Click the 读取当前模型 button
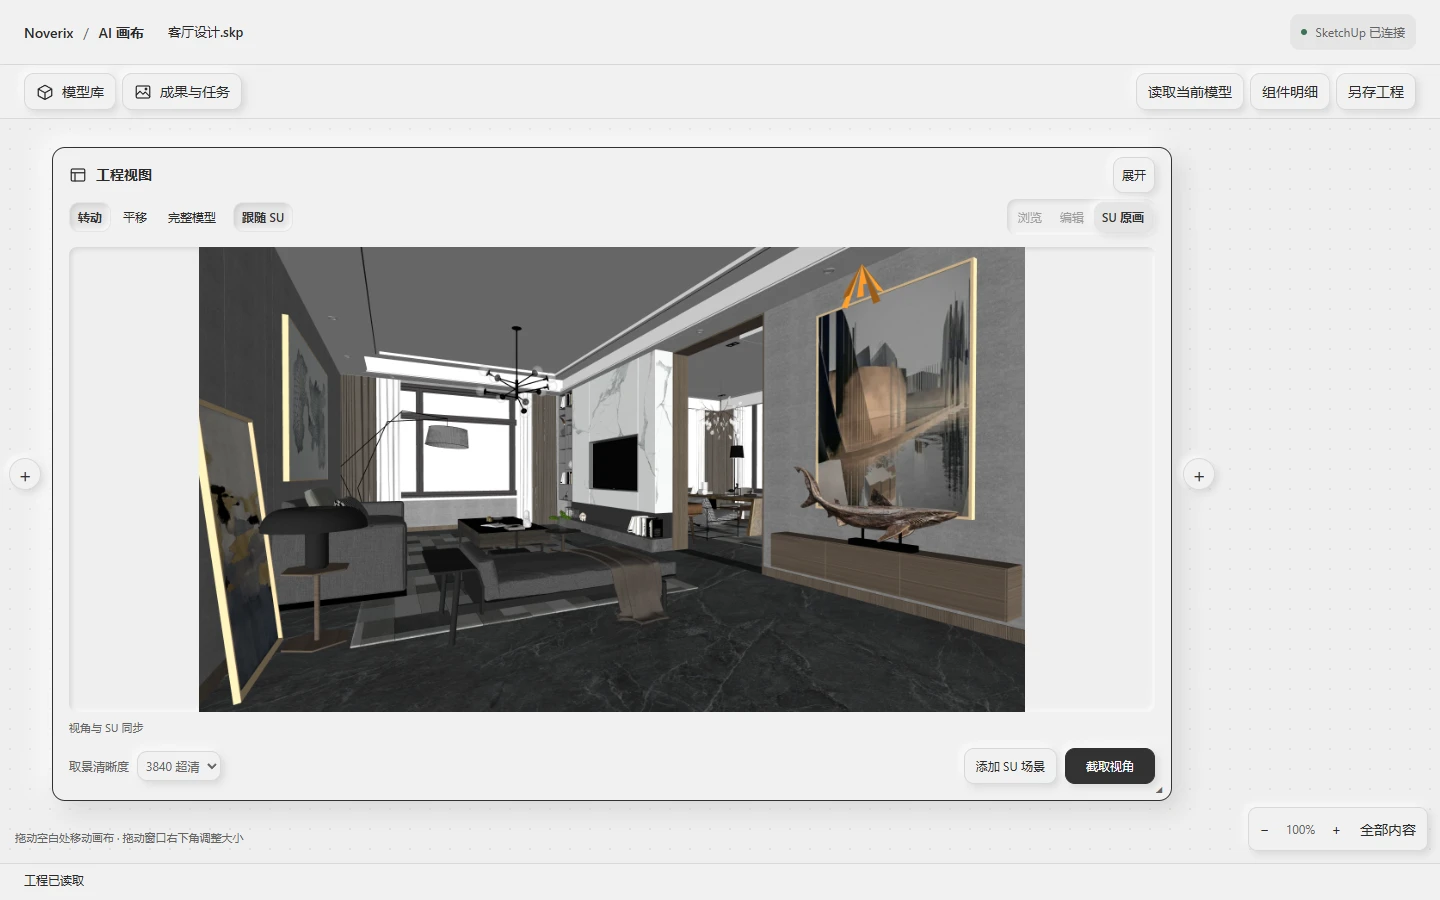1440x900 pixels. [1190, 92]
